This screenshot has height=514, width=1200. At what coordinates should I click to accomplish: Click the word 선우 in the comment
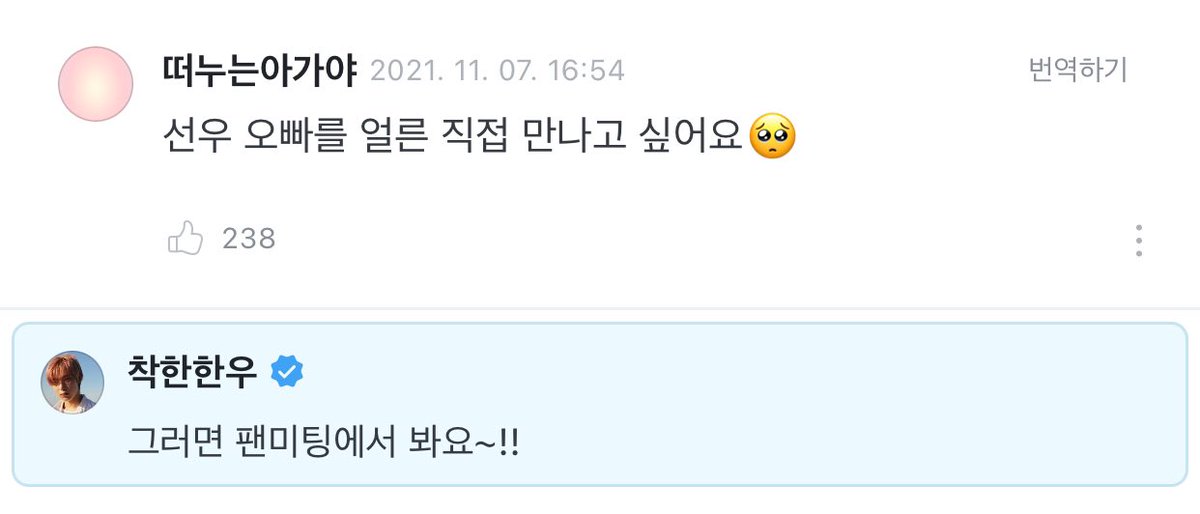tap(197, 139)
